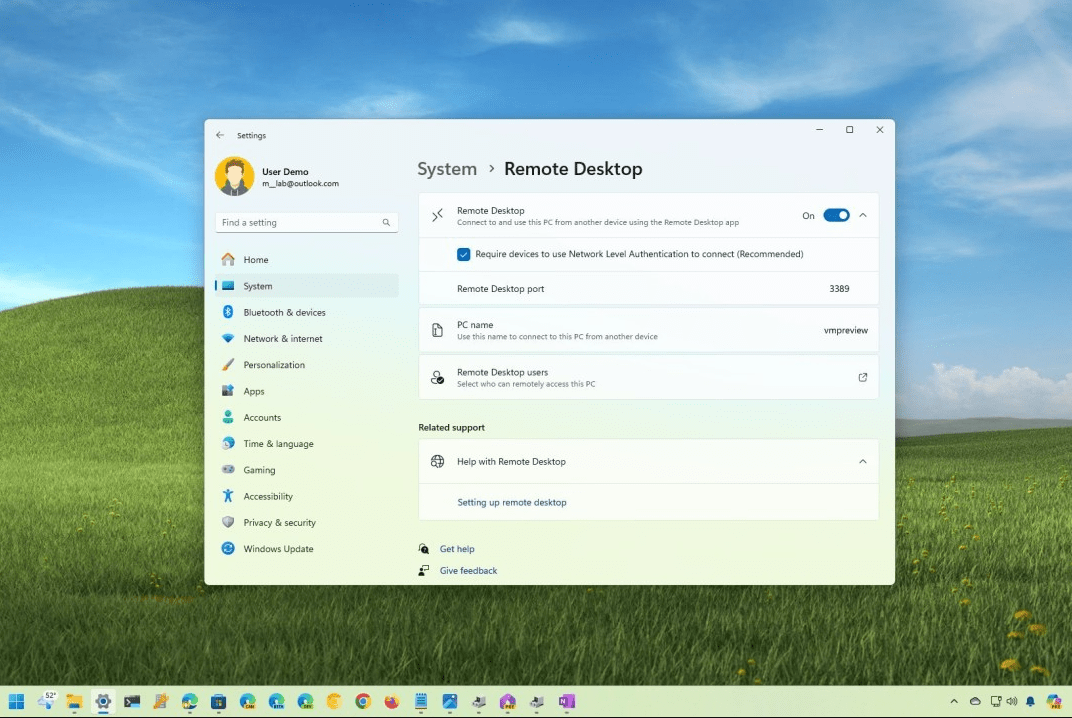Open the User Demo account profile
The height and width of the screenshot is (718, 1072).
pyautogui.click(x=277, y=176)
